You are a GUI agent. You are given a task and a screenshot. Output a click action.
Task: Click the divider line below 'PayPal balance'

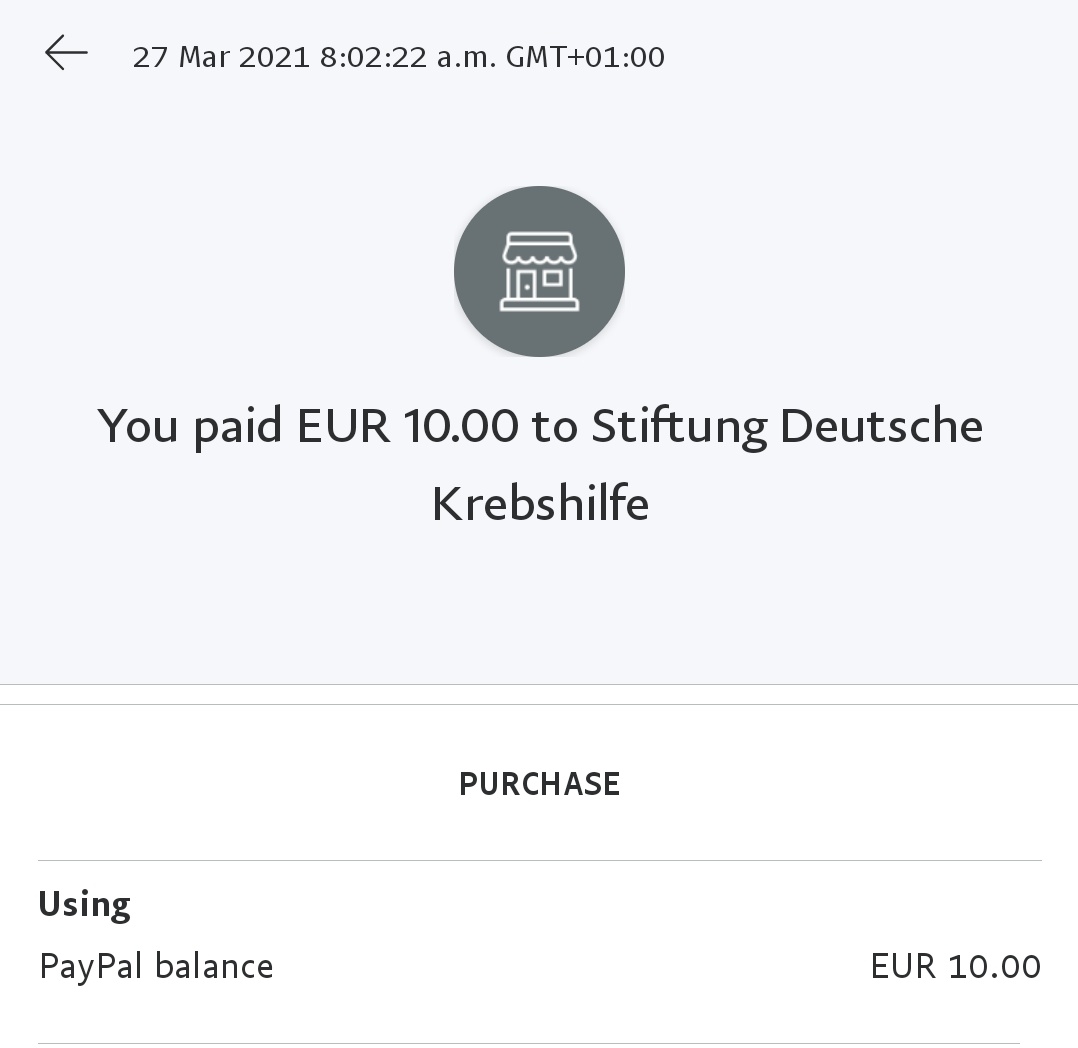[528, 1043]
